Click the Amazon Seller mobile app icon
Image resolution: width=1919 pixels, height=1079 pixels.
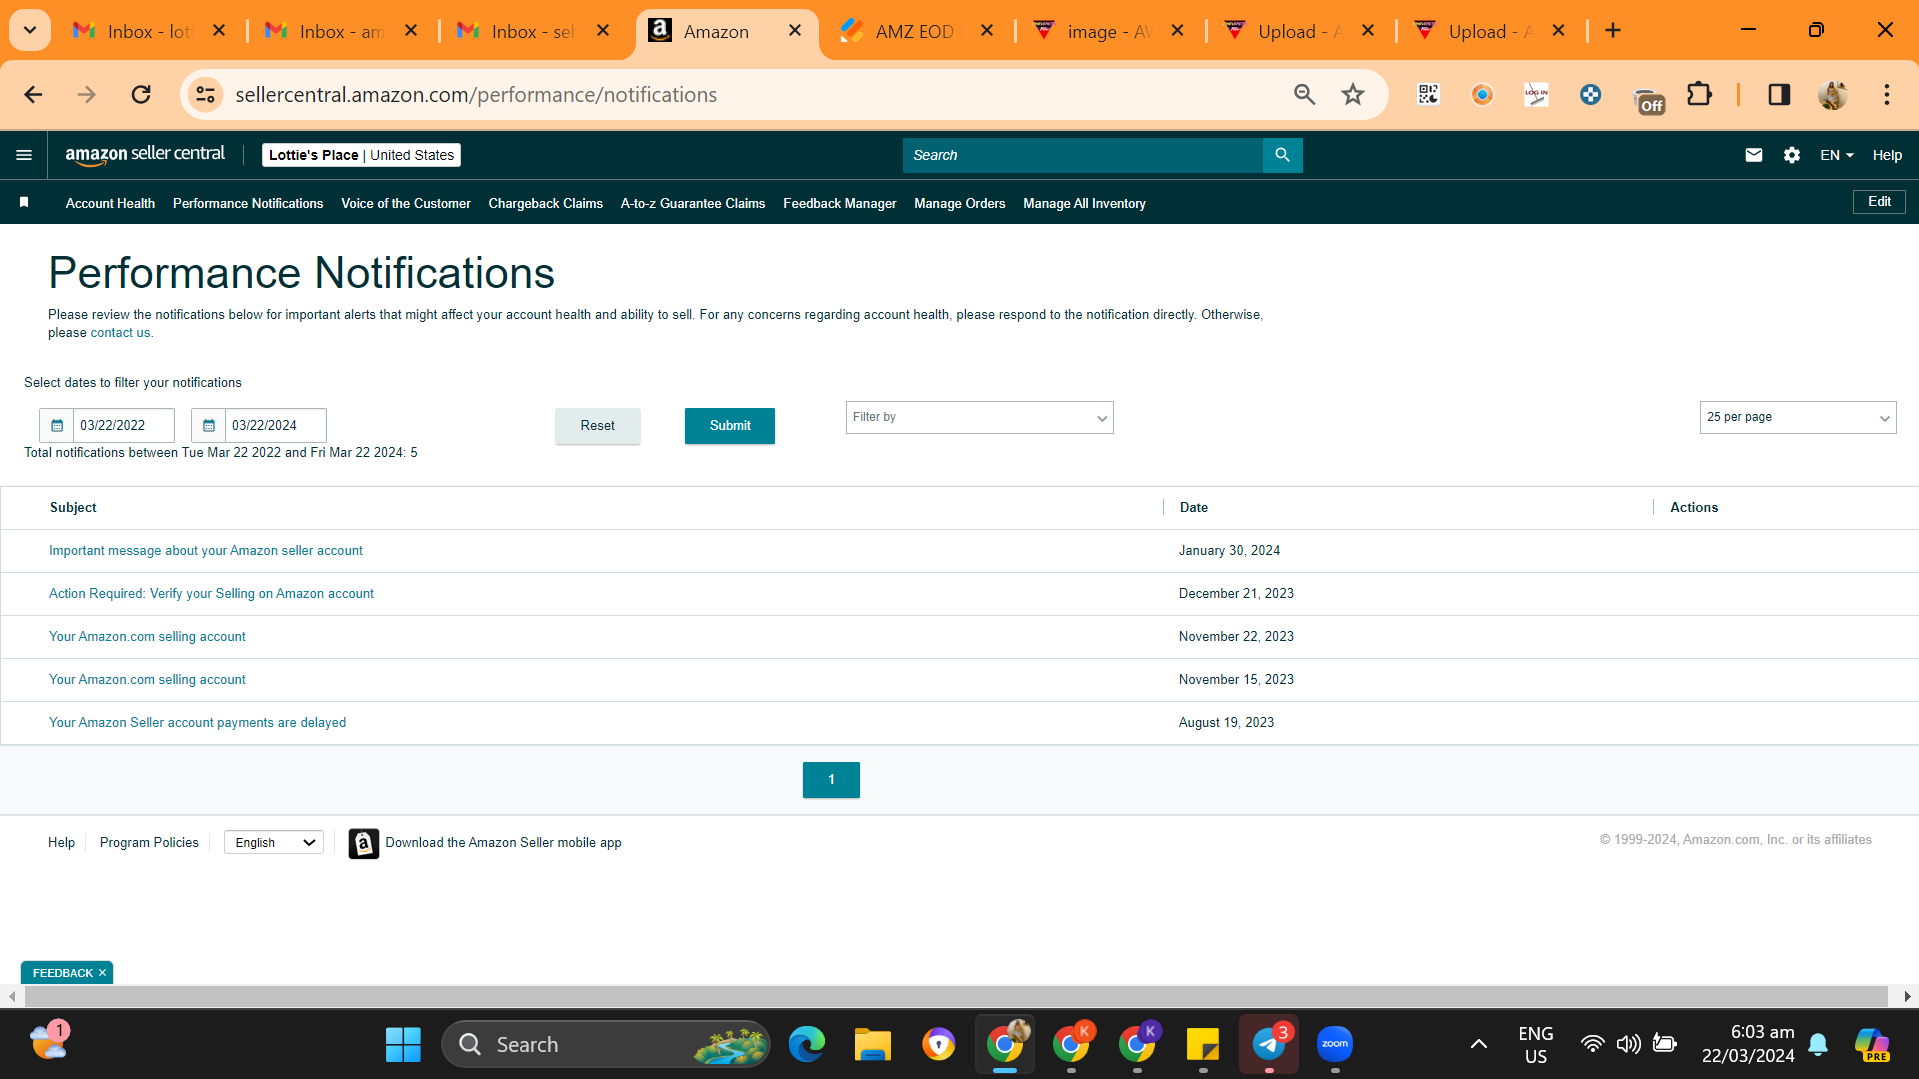[x=364, y=843]
